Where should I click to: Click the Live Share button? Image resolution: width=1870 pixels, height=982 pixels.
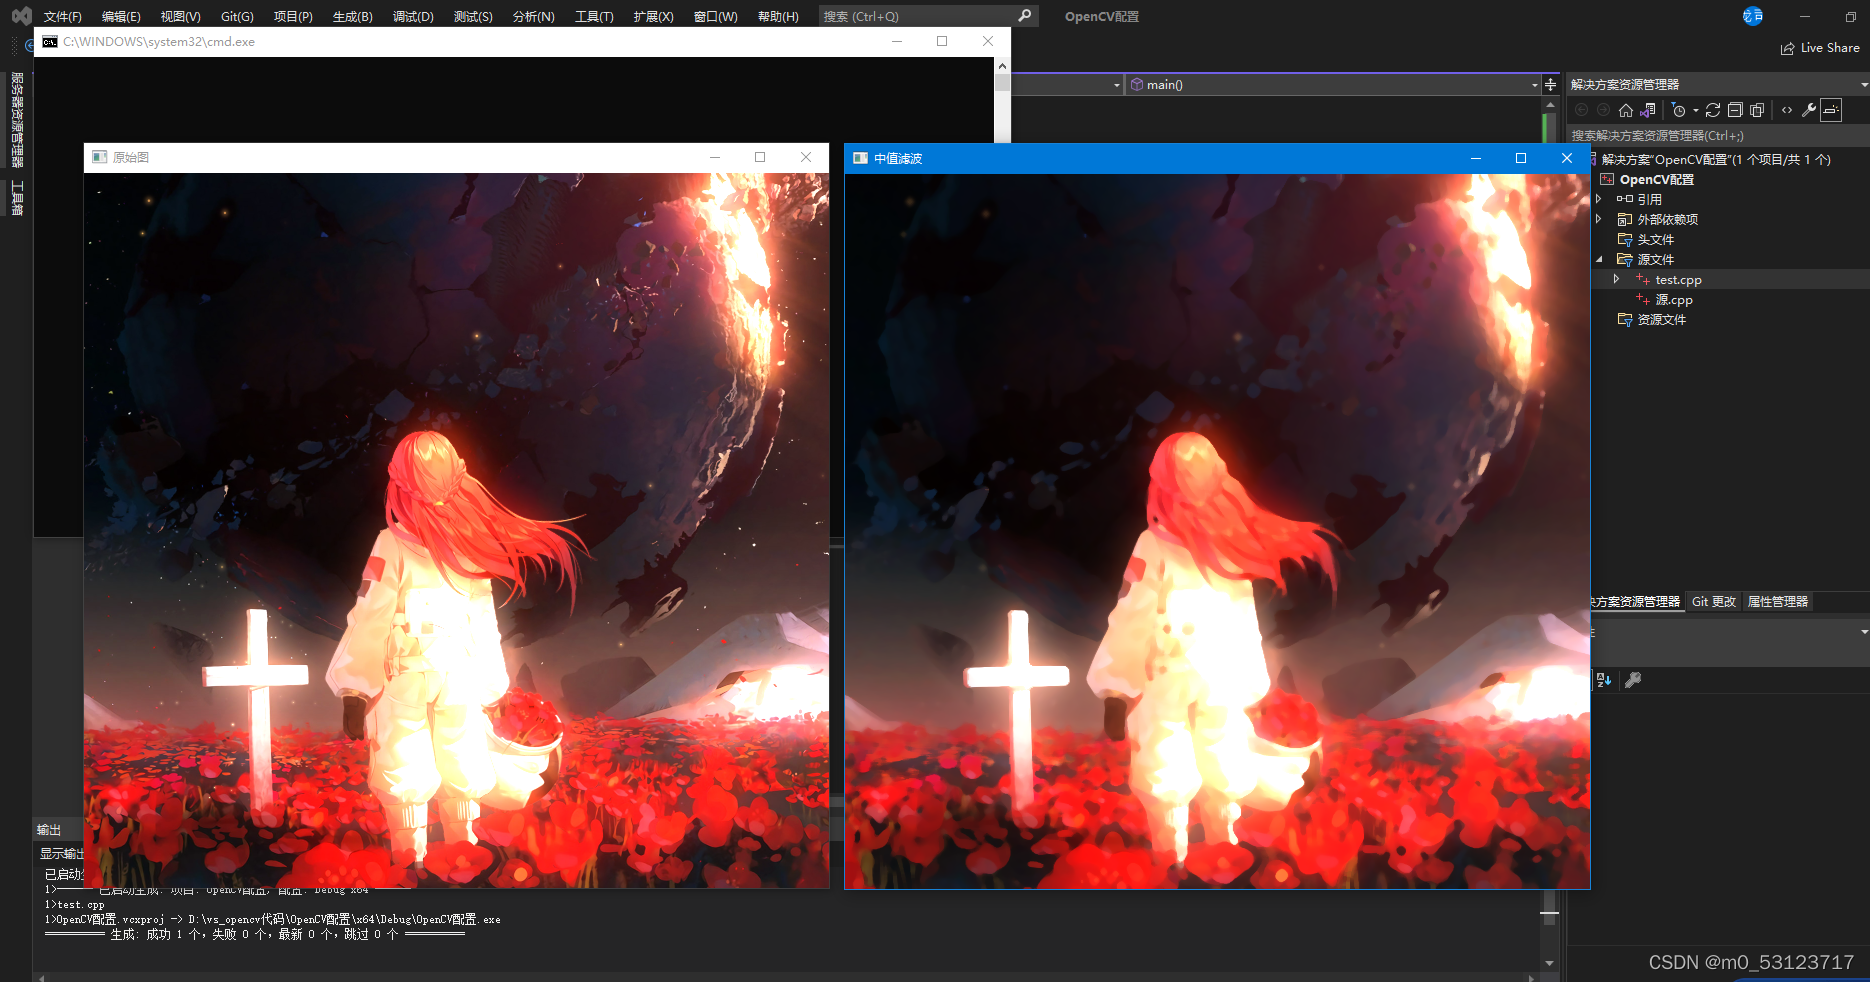pos(1820,48)
